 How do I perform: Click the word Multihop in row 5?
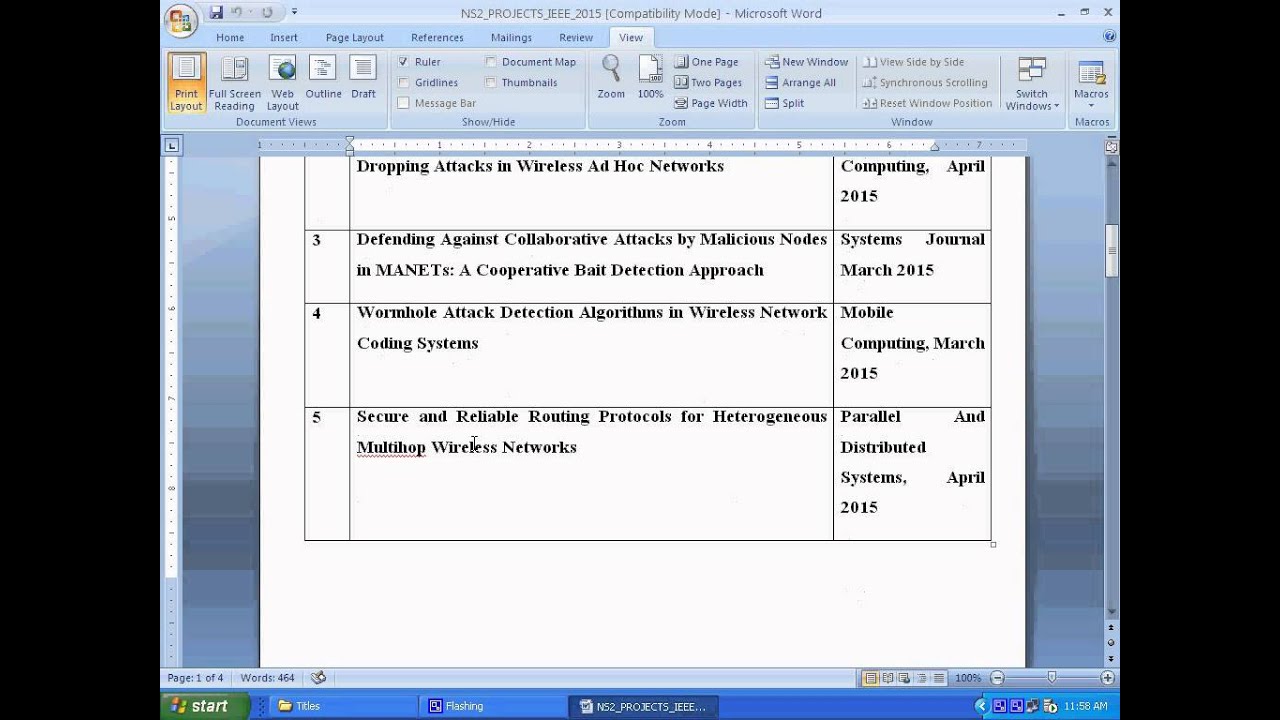tap(391, 447)
